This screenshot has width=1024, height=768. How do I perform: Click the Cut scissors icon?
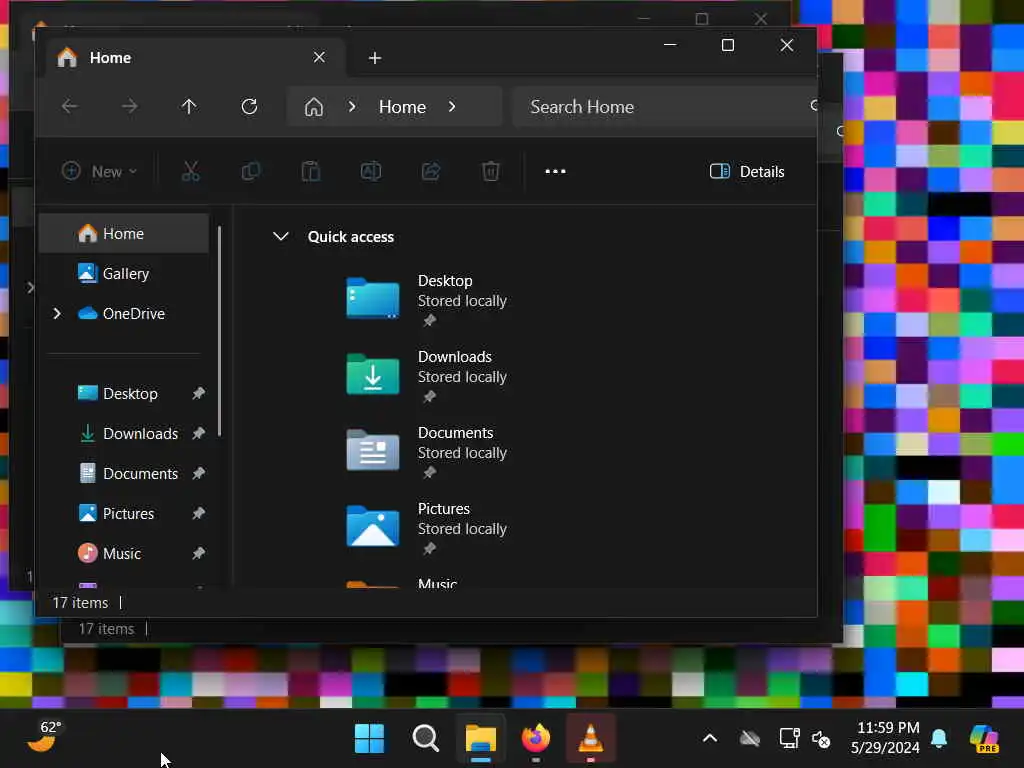tap(190, 172)
